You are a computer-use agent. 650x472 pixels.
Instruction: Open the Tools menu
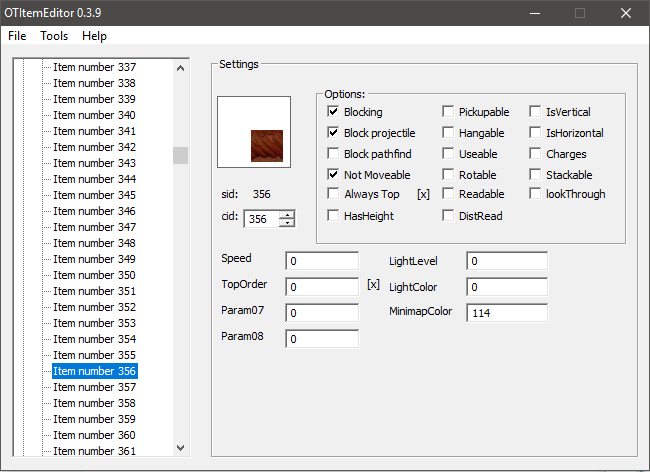[x=54, y=36]
